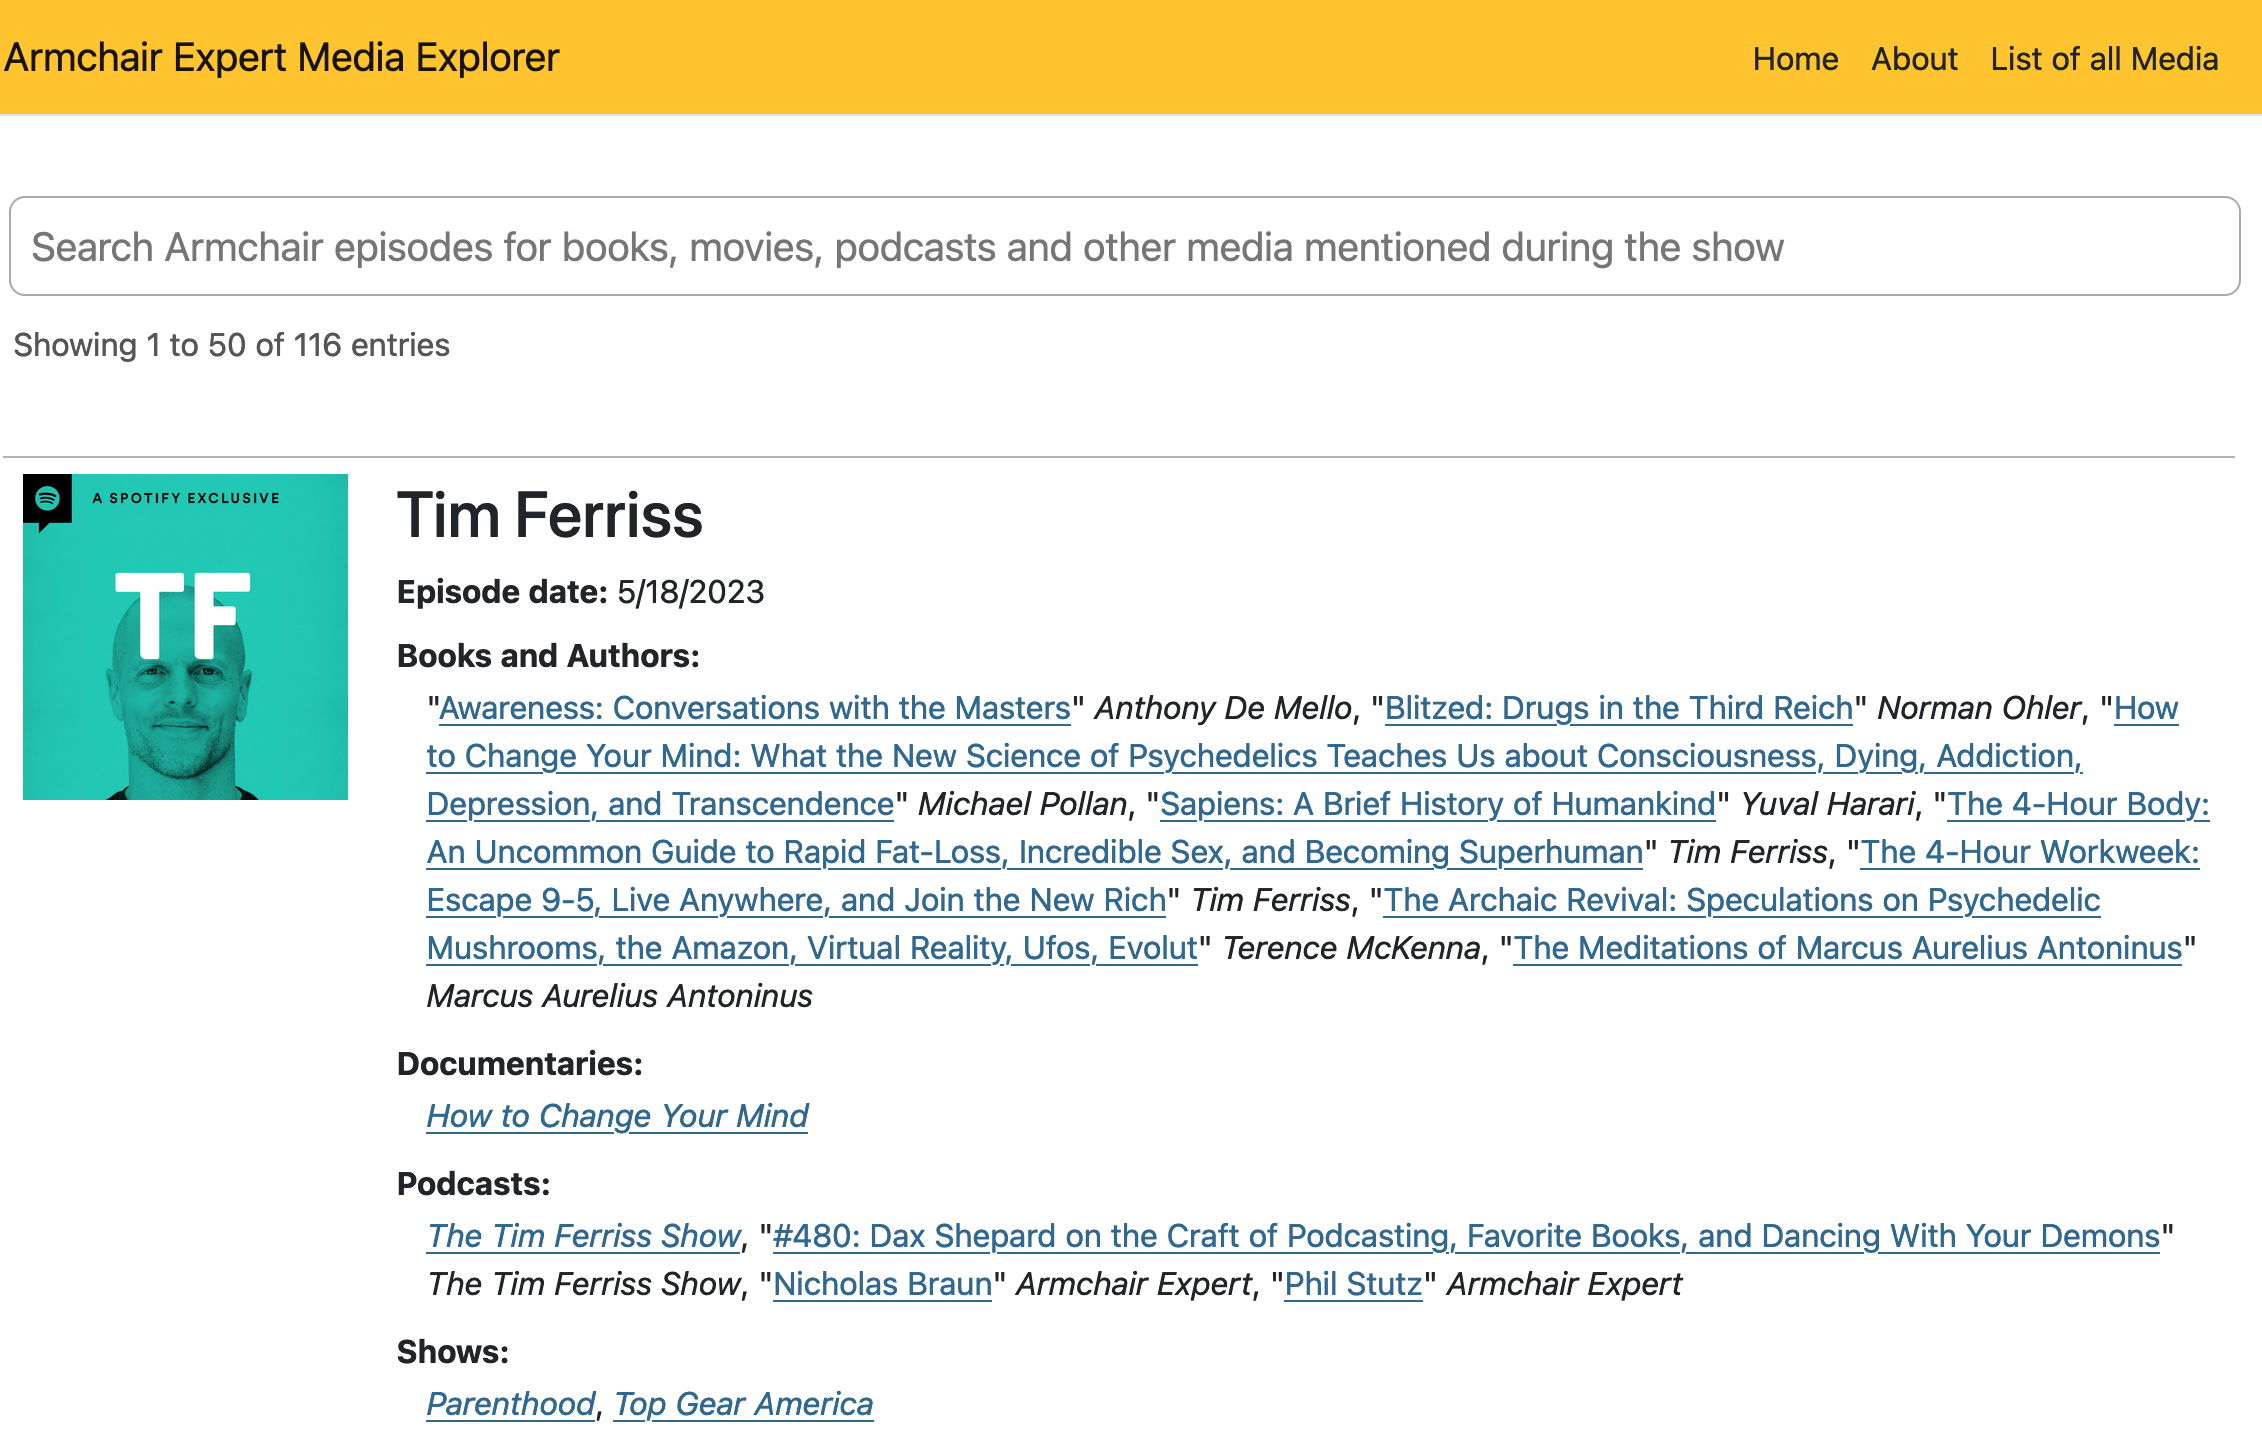2262x1450 pixels.
Task: Click author name Yuval Harari
Action: pos(1828,804)
